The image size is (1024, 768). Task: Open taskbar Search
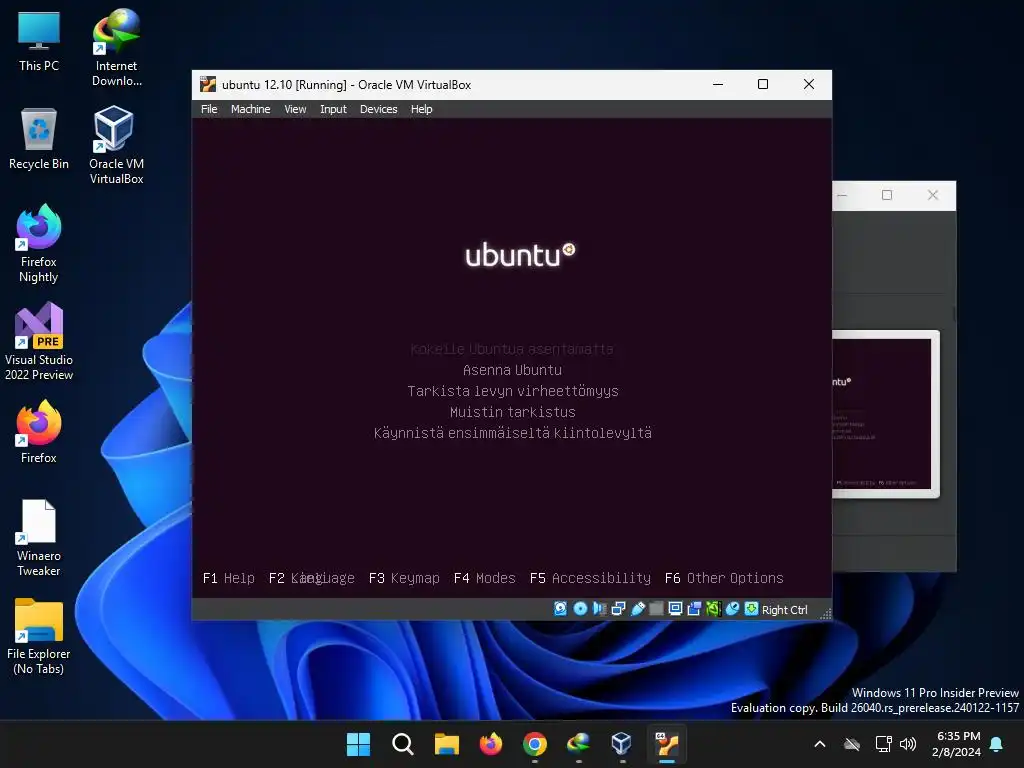402,744
